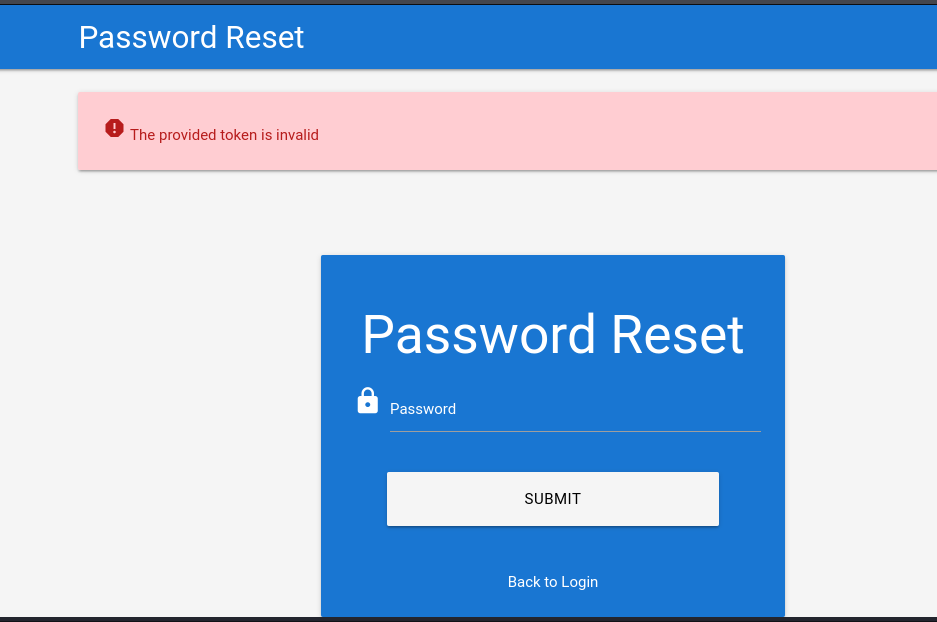Click the pink error notification banner
937x622 pixels.
pyautogui.click(x=500, y=131)
